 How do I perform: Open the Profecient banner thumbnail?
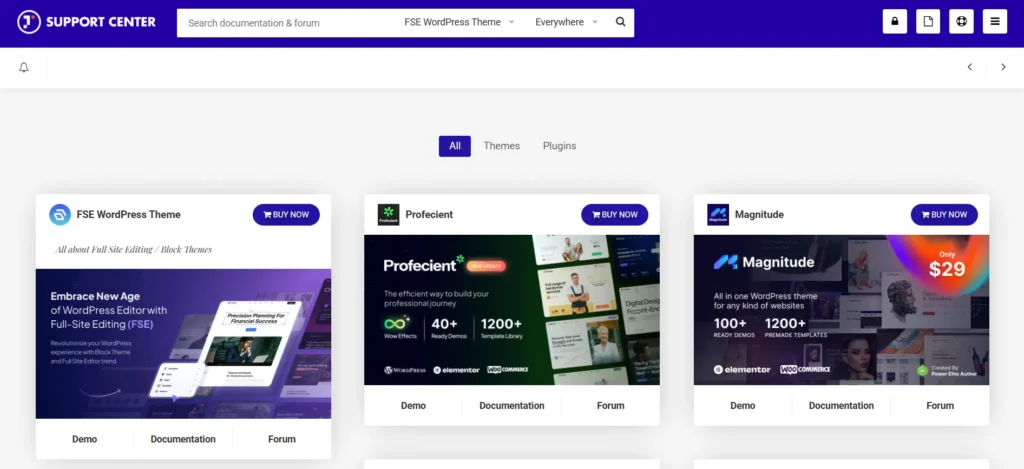[x=512, y=310]
